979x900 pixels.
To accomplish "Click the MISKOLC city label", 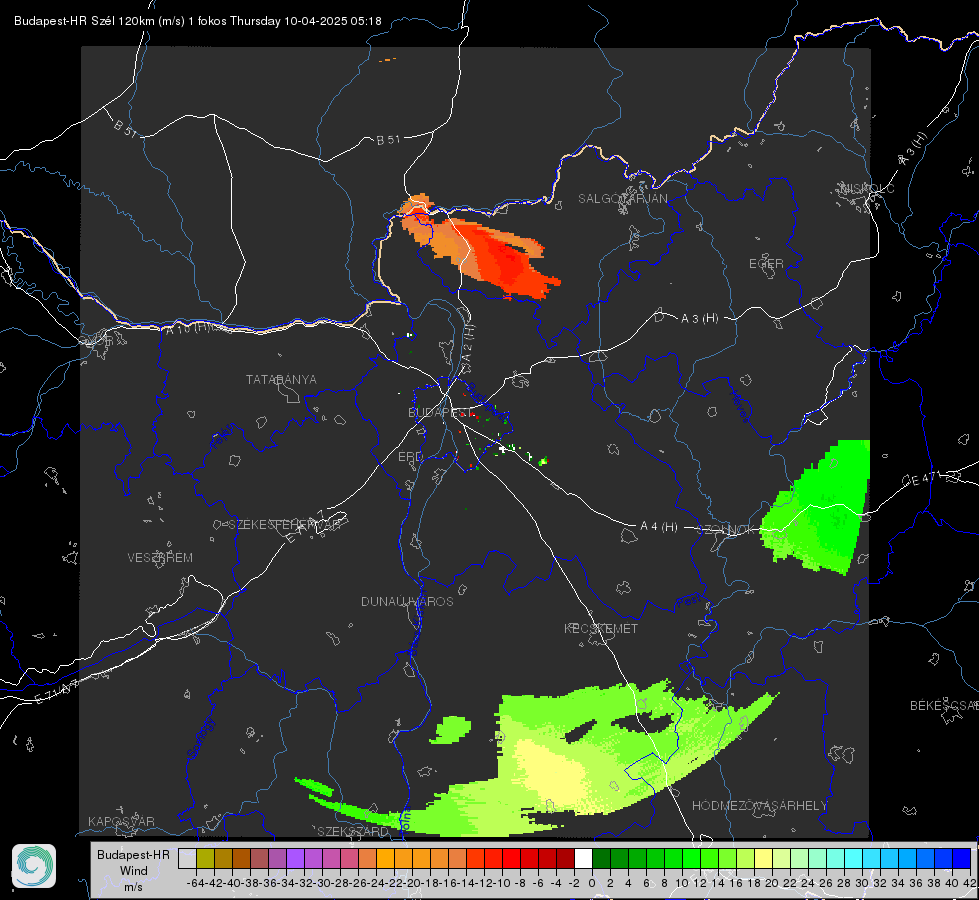I will tap(867, 189).
